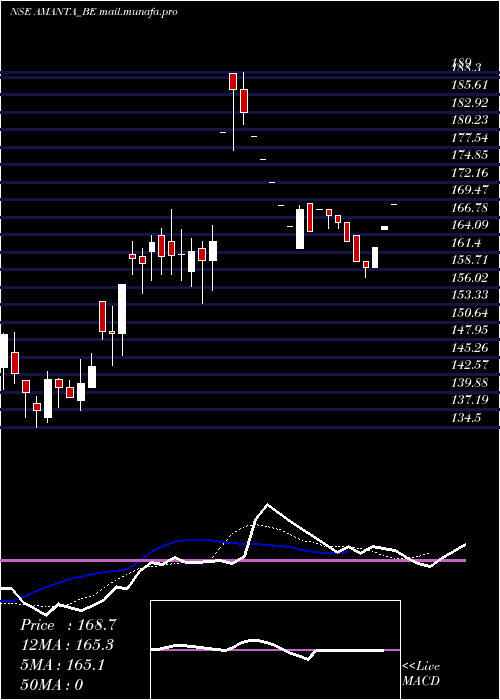Screen dimensions: 500x700
Task: Click the 156.02 price axis label
Action: (x=470, y=278)
